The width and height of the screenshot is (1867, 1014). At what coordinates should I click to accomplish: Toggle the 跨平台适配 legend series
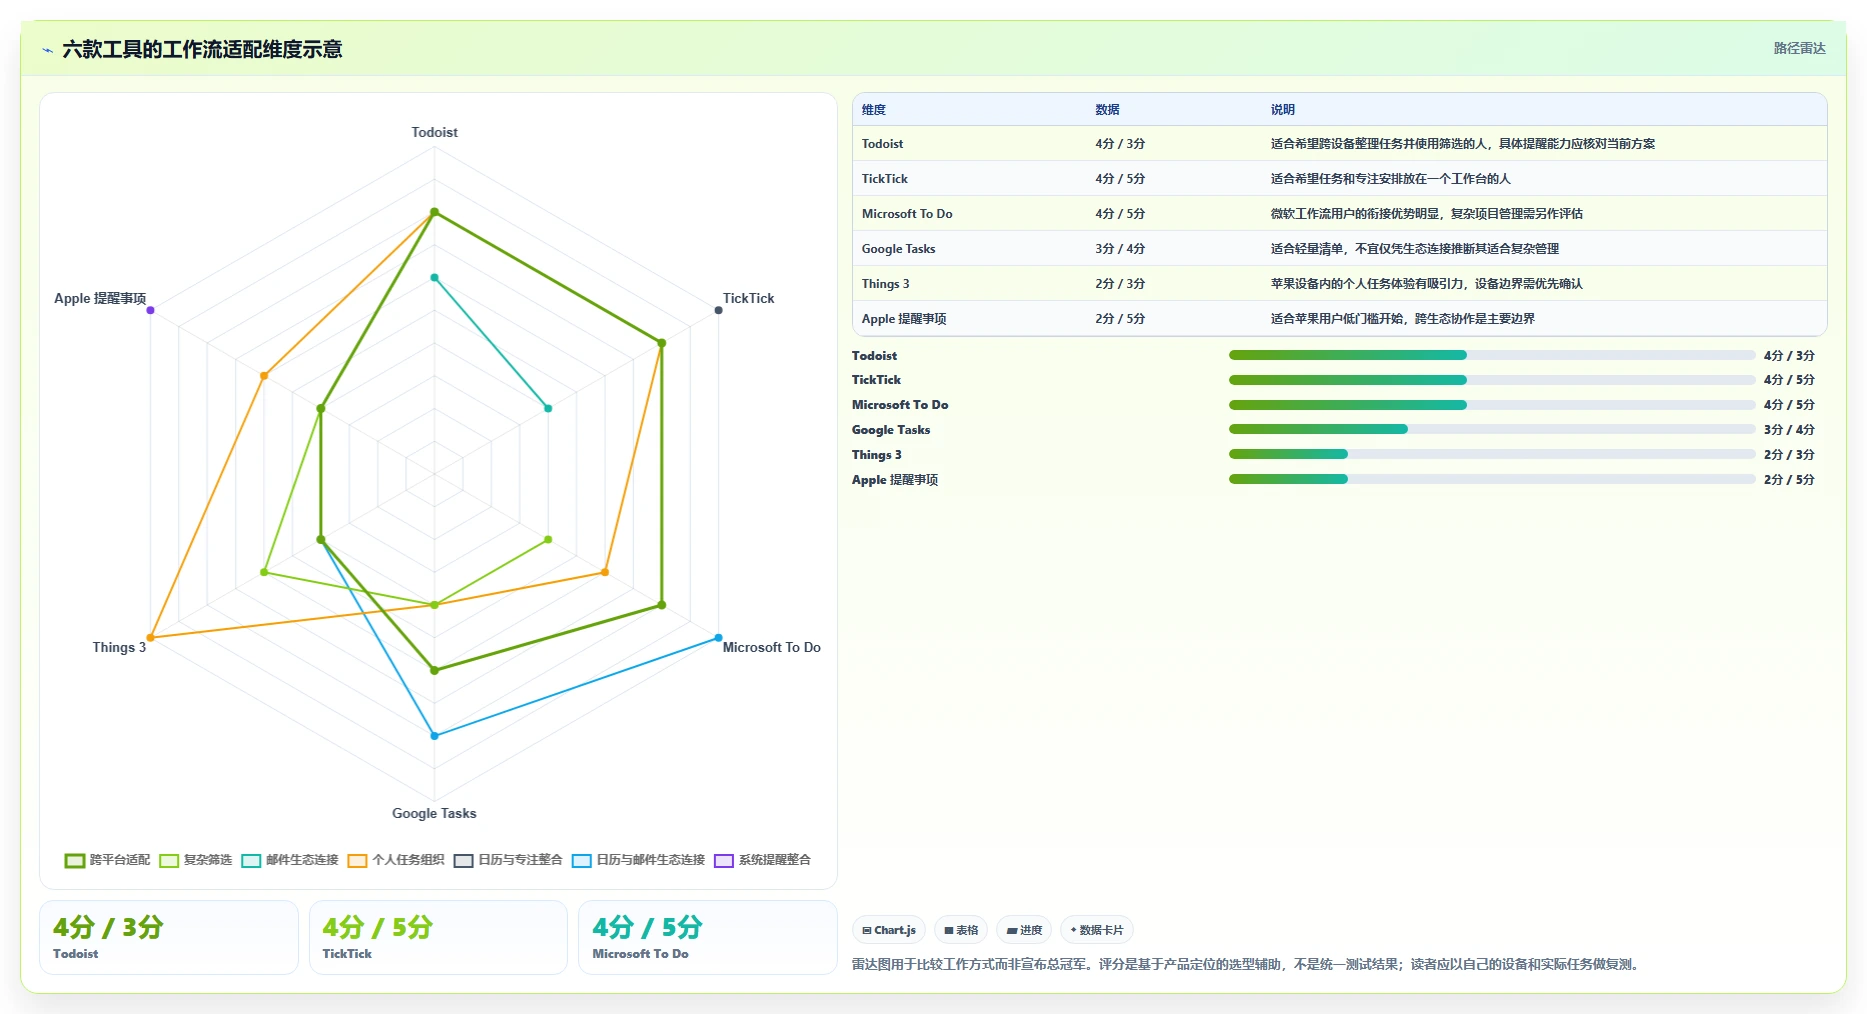107,860
